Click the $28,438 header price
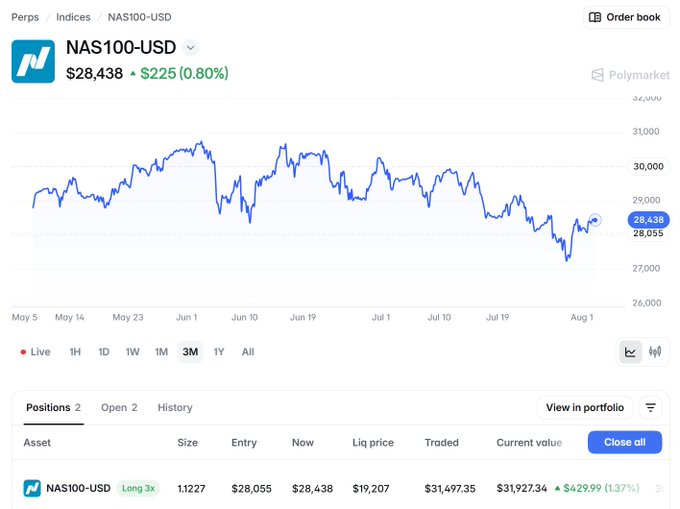 [x=95, y=74]
